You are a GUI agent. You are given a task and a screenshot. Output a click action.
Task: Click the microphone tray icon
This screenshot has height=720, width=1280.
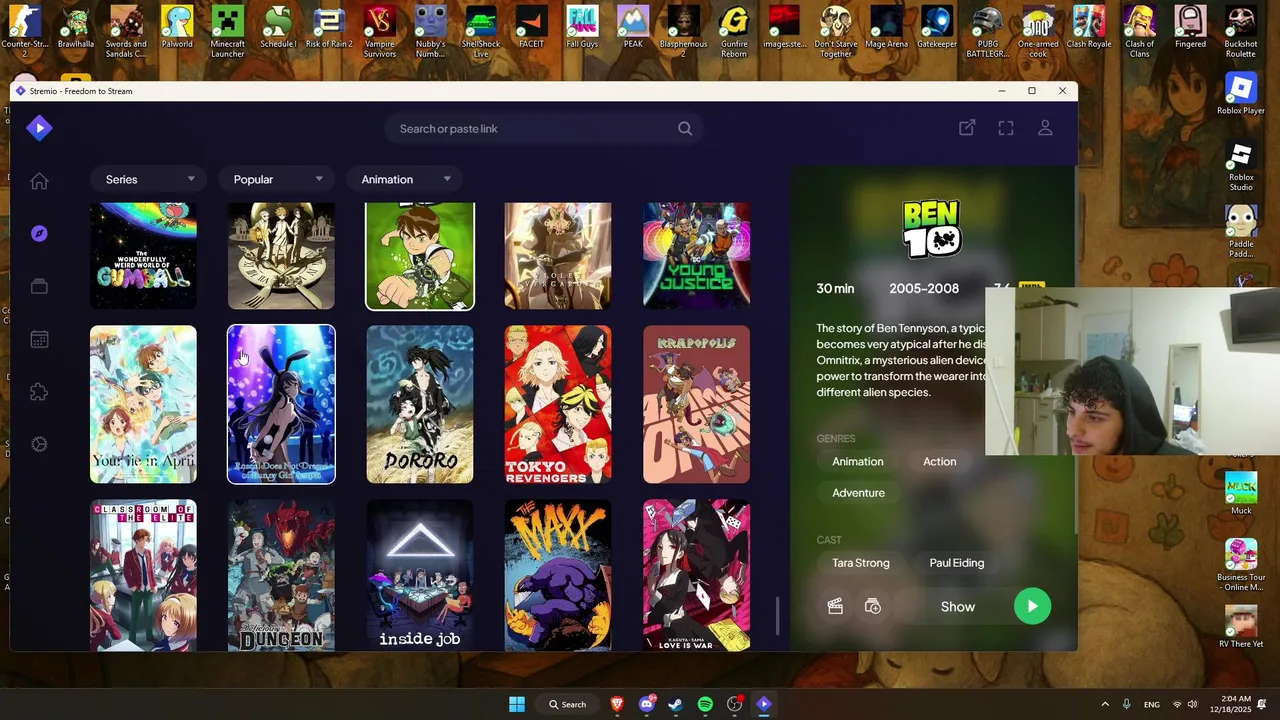click(1126, 704)
